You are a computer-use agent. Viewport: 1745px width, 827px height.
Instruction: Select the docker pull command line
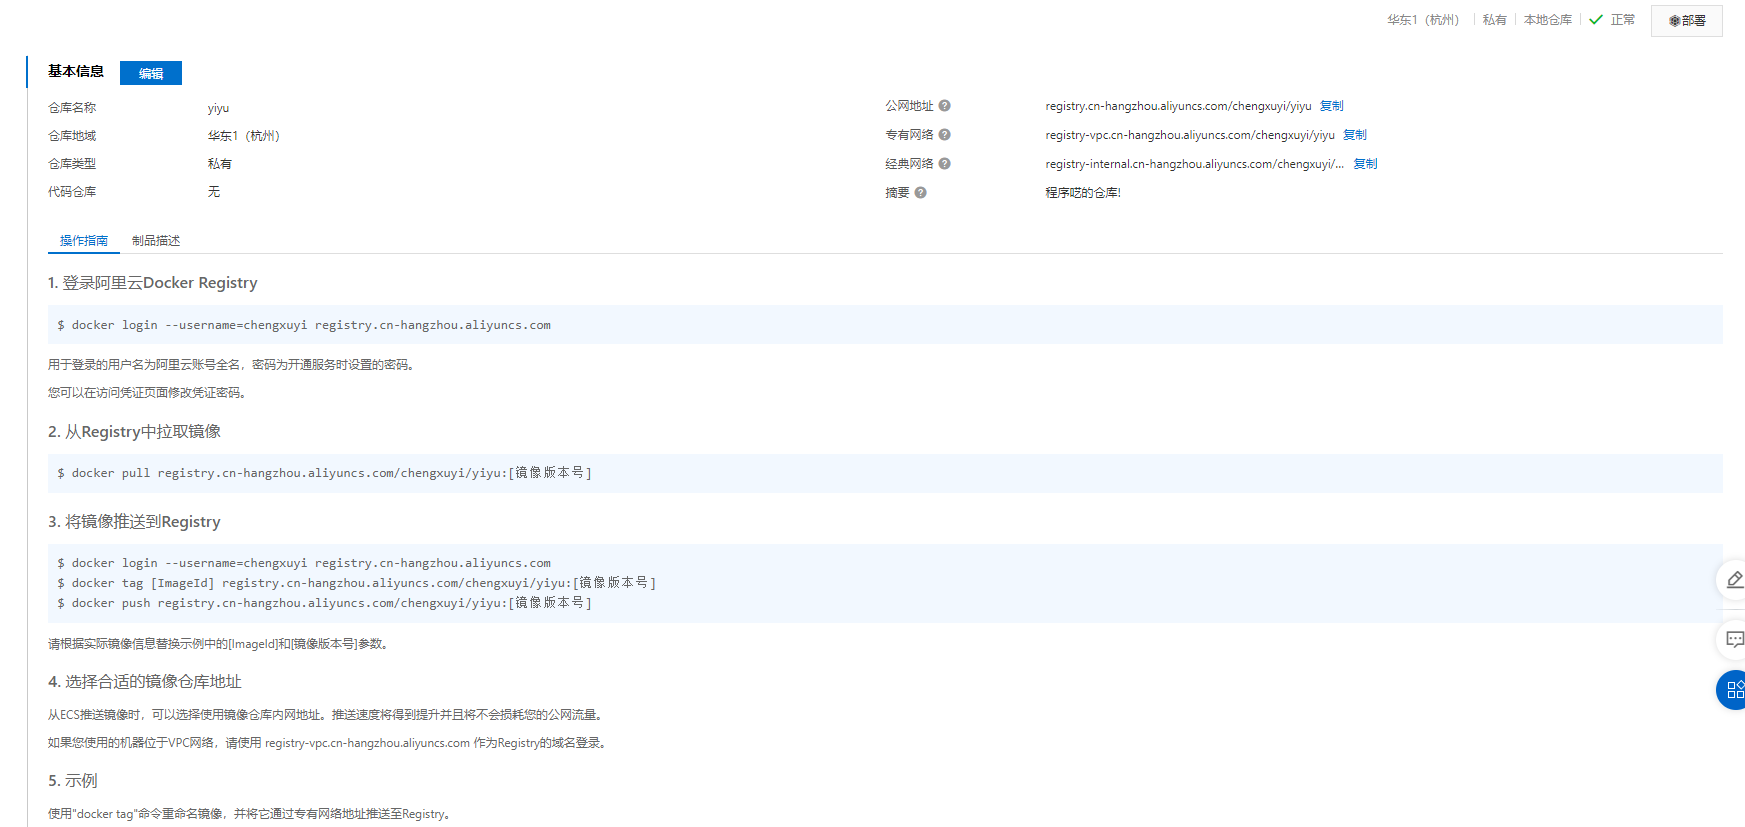click(x=324, y=473)
